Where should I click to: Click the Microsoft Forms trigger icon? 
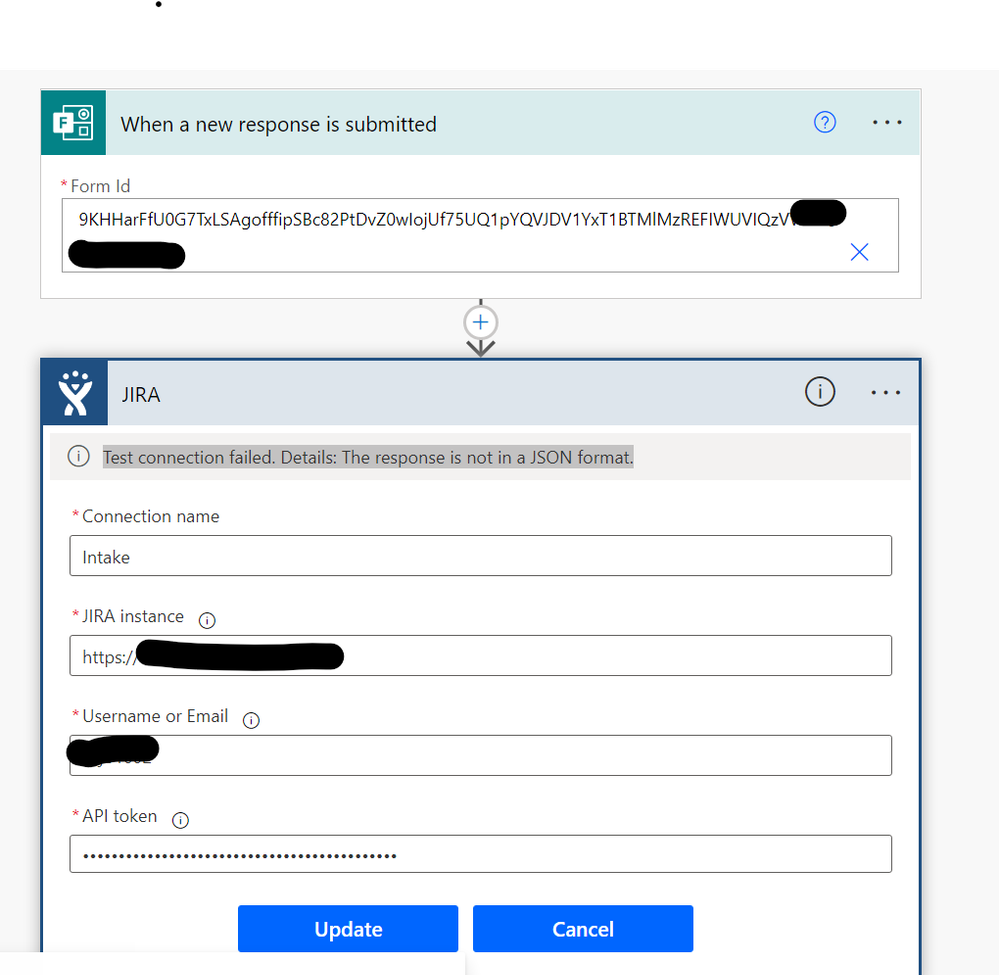(73, 122)
